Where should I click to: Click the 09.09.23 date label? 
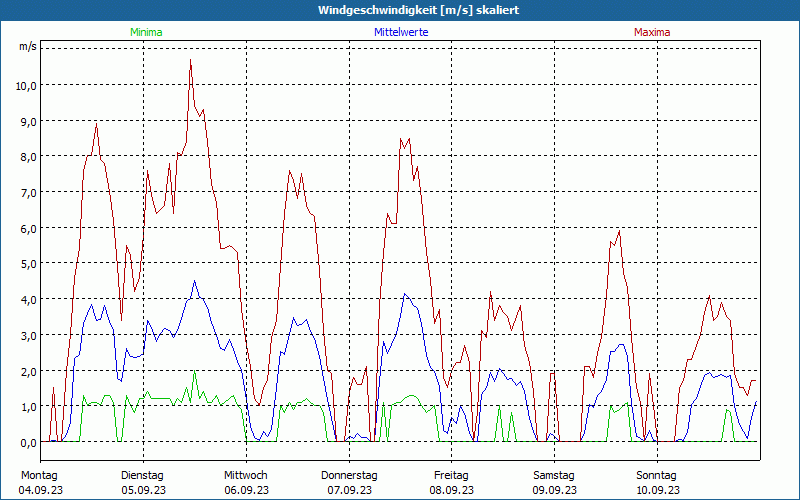point(555,490)
